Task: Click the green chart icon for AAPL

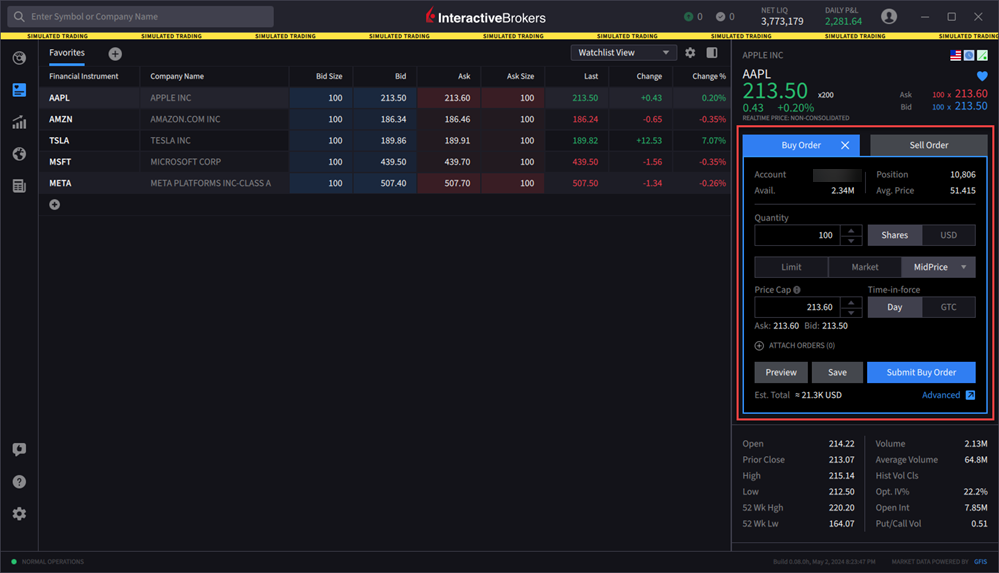Action: [982, 55]
